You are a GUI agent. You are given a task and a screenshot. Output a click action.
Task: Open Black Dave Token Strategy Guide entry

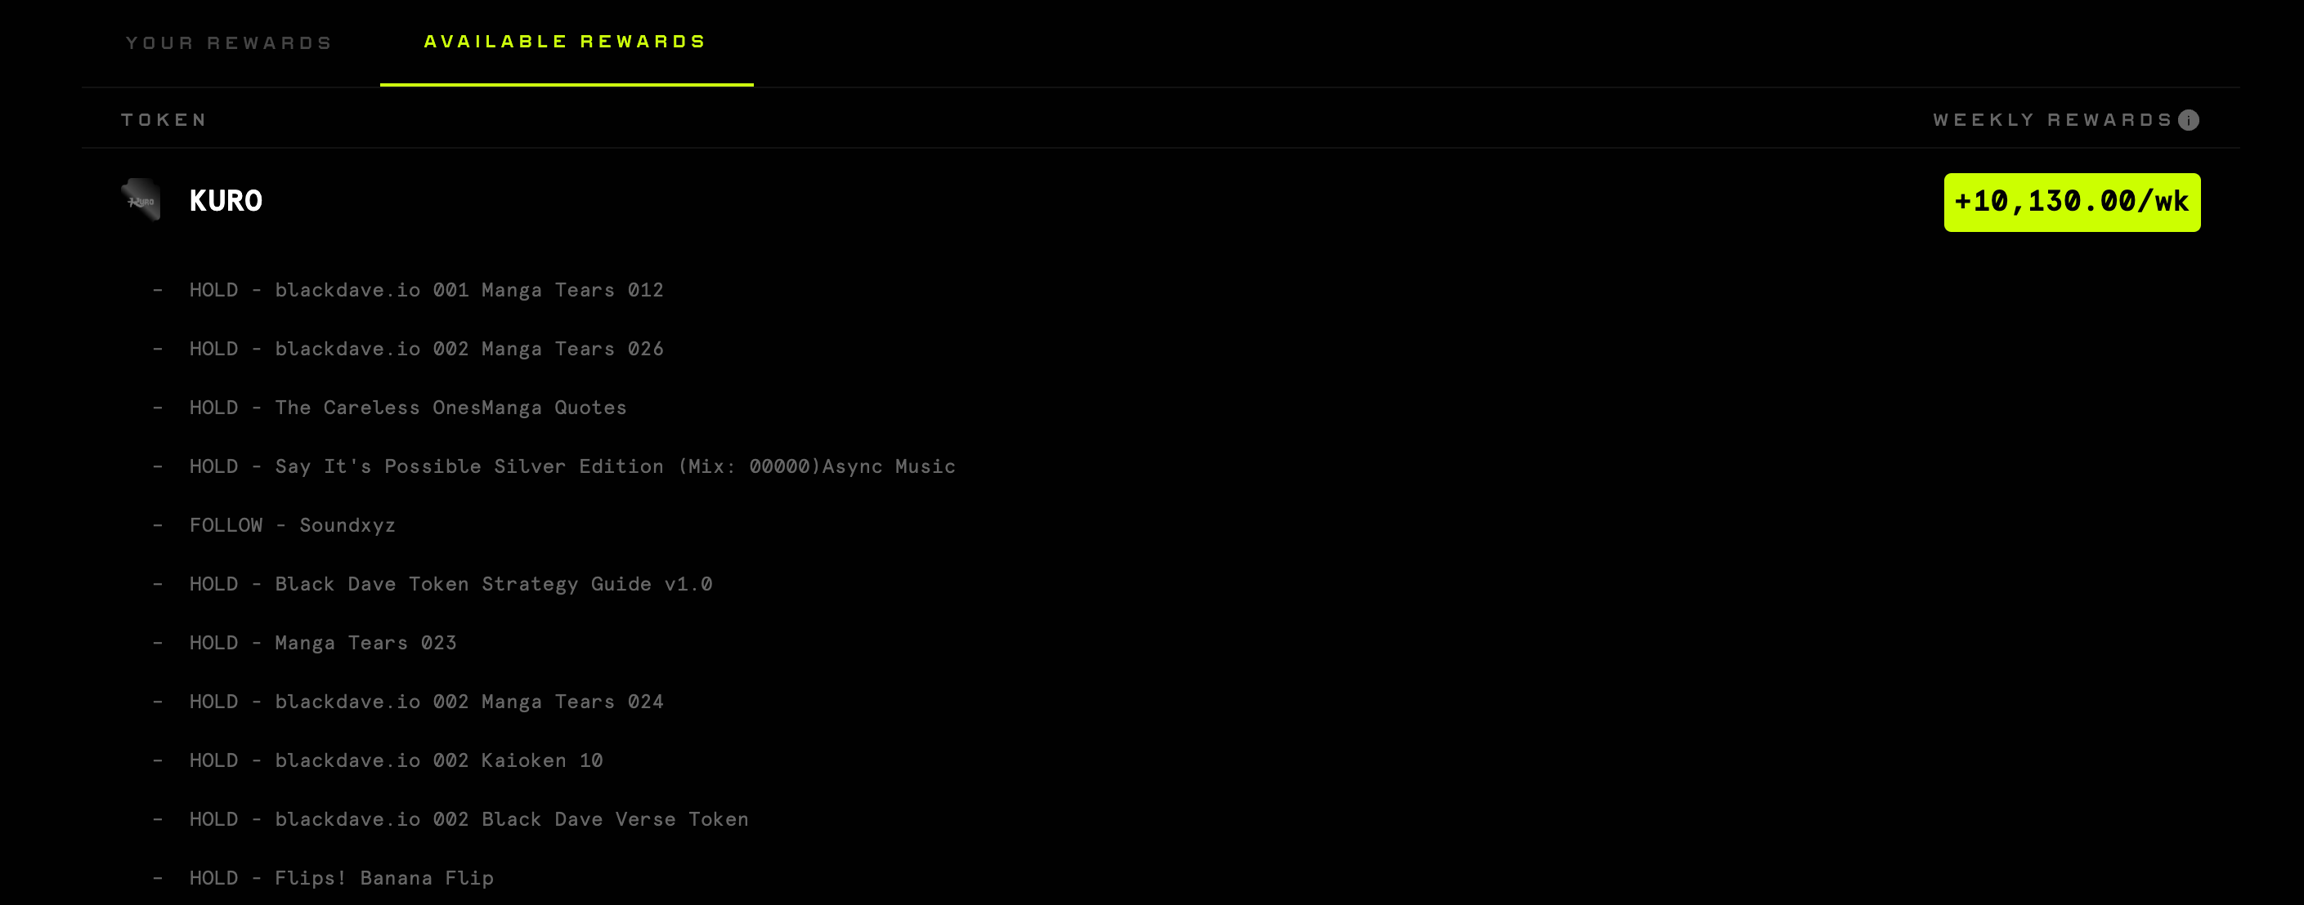pos(451,584)
